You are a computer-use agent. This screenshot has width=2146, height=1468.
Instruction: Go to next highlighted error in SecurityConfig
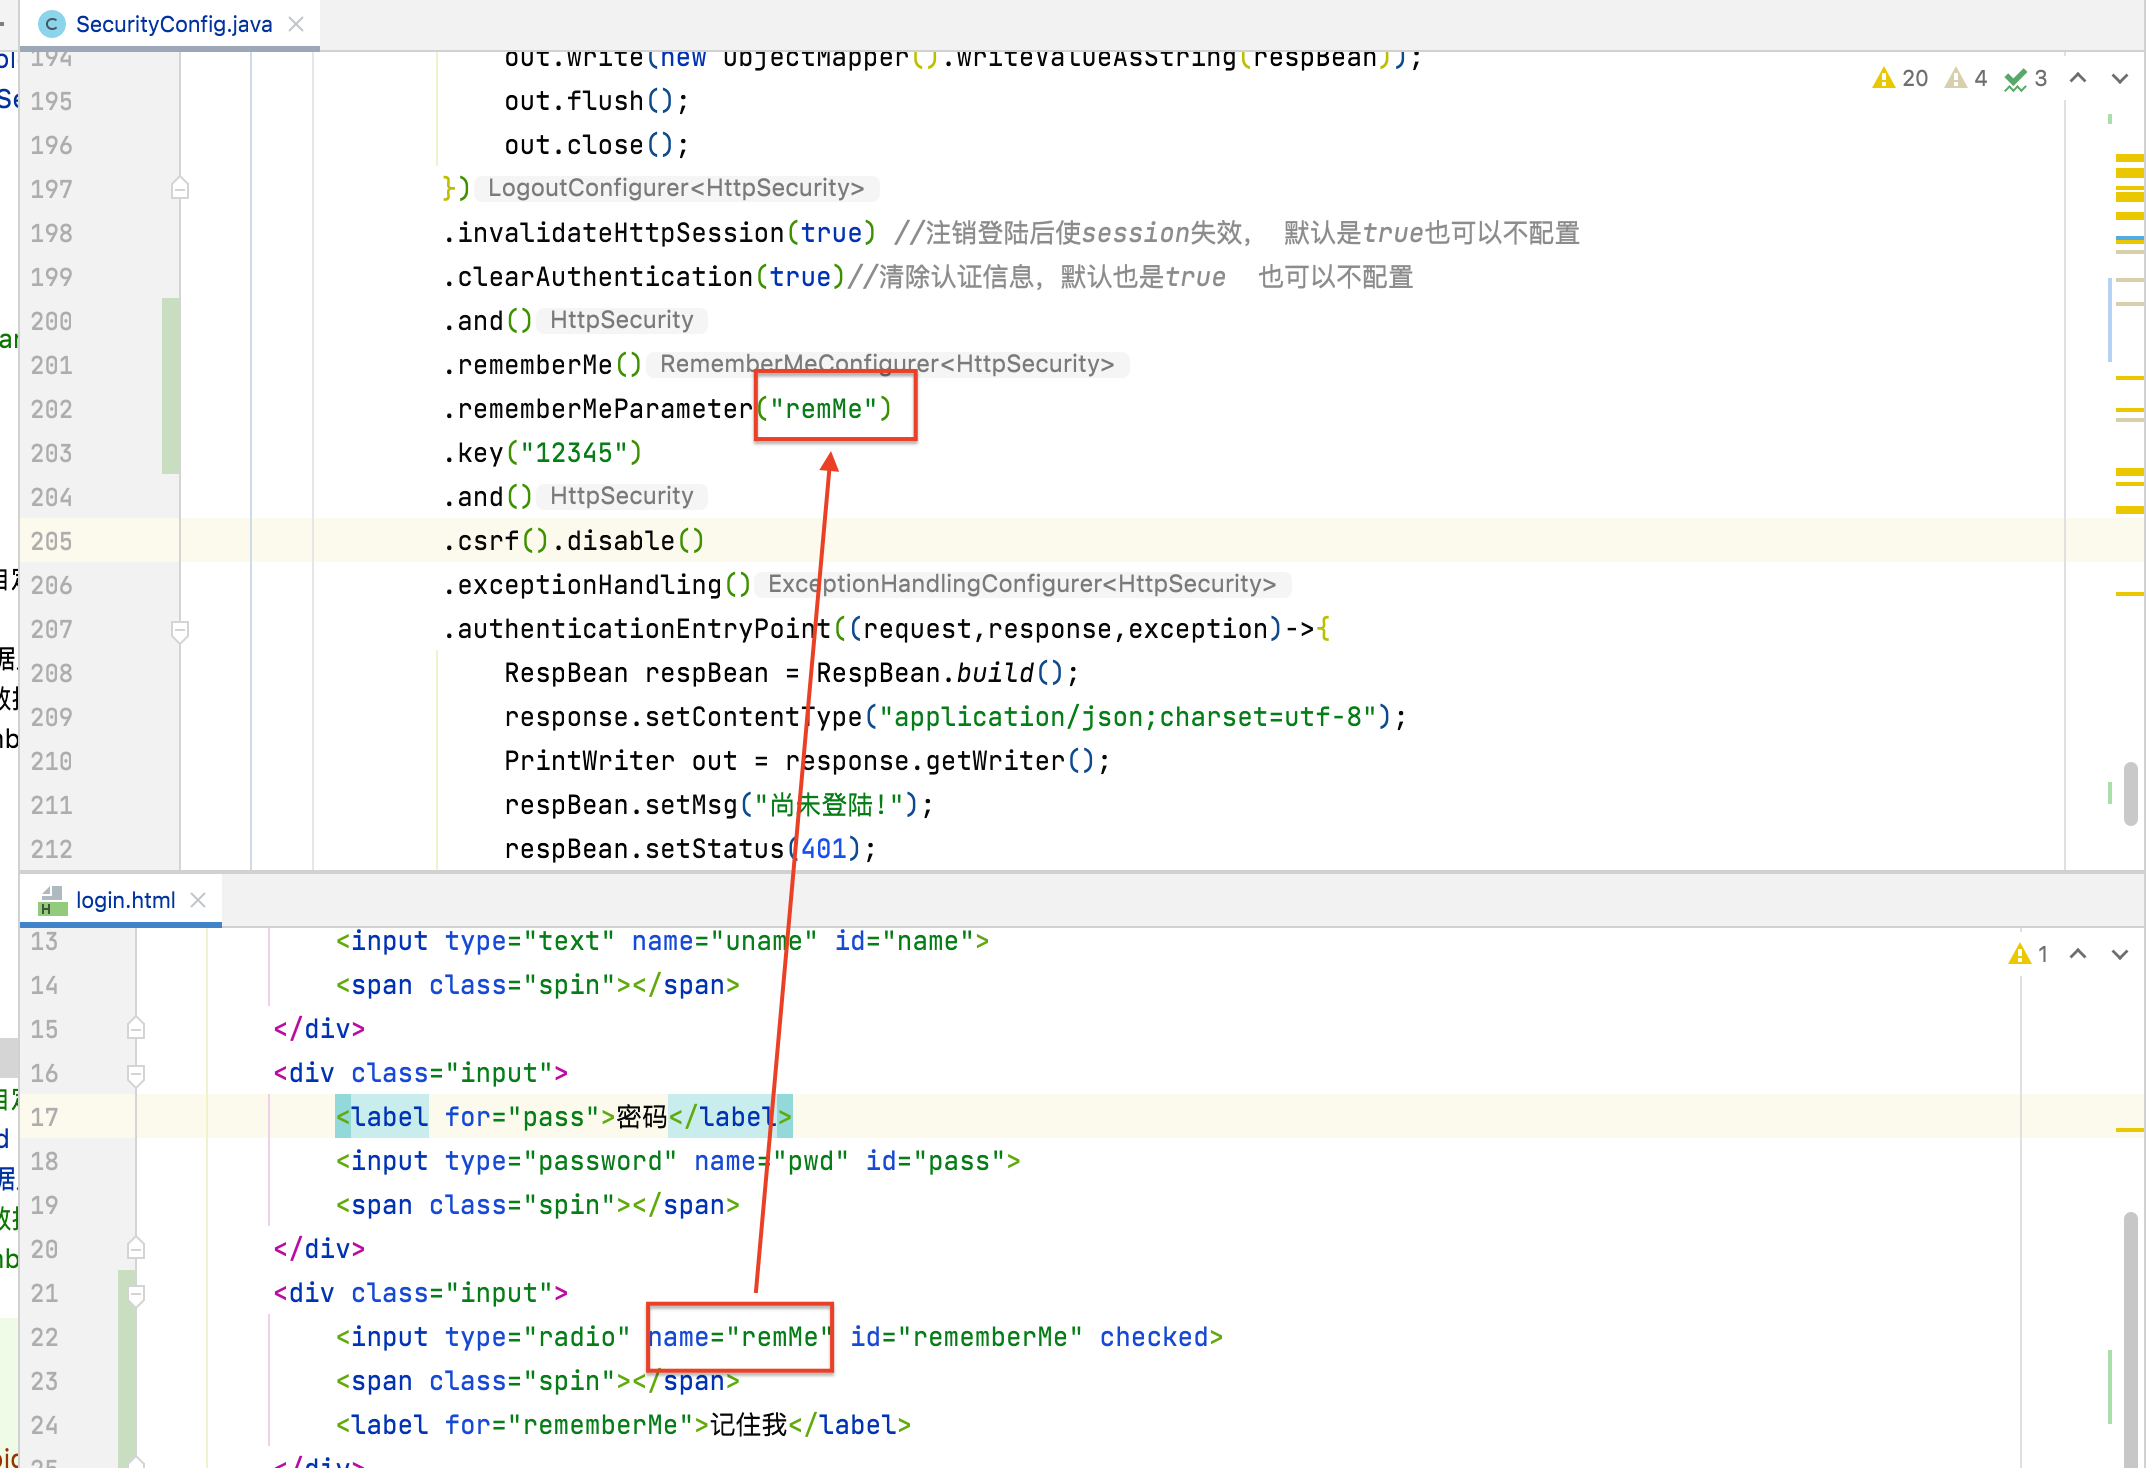pos(2120,78)
